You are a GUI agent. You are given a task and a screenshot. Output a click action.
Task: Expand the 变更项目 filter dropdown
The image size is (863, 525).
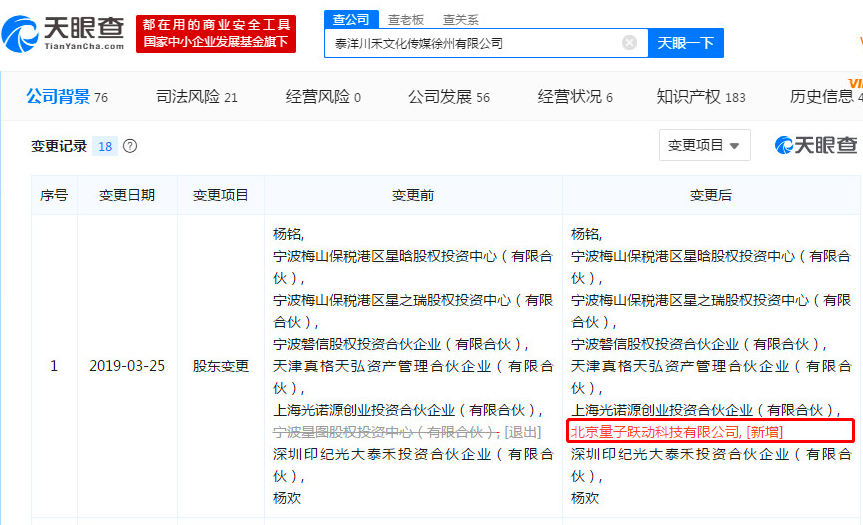[704, 145]
